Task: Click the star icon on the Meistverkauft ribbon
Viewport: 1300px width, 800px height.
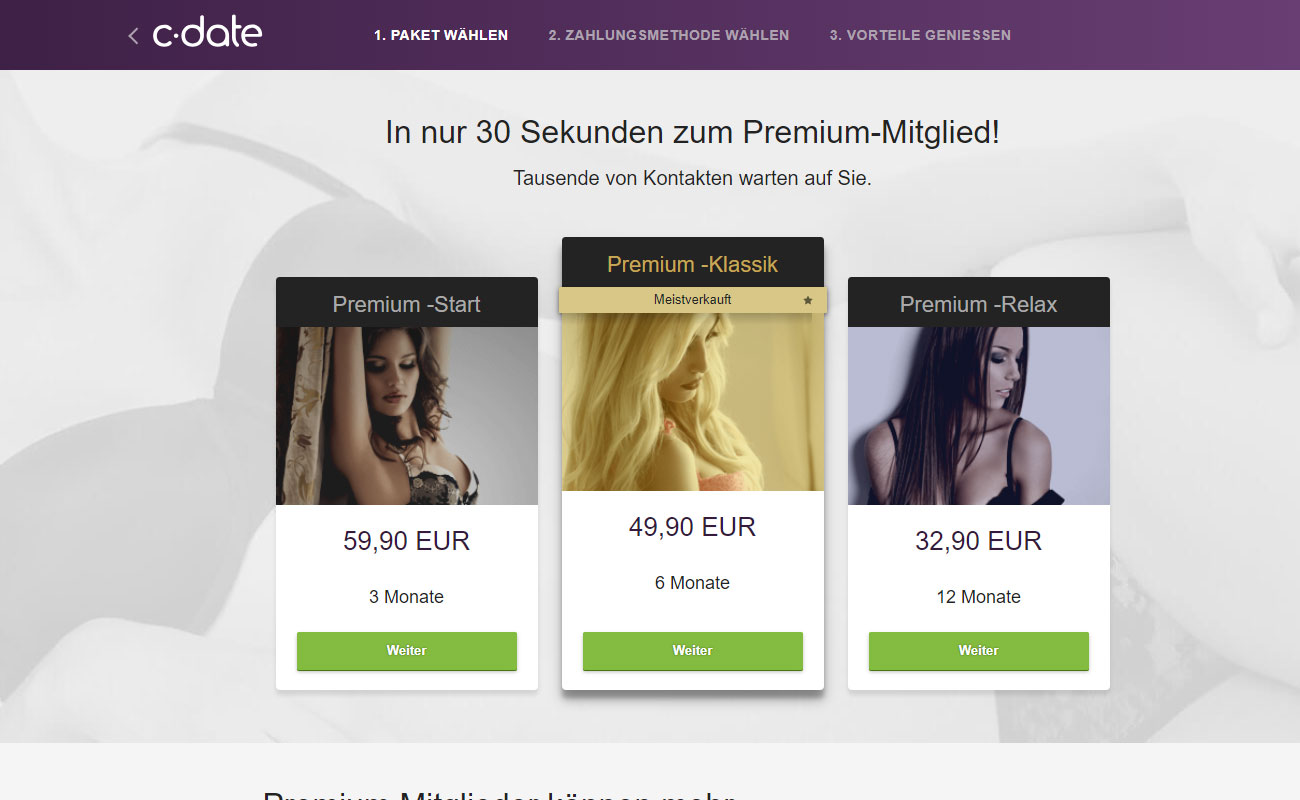Action: tap(808, 300)
